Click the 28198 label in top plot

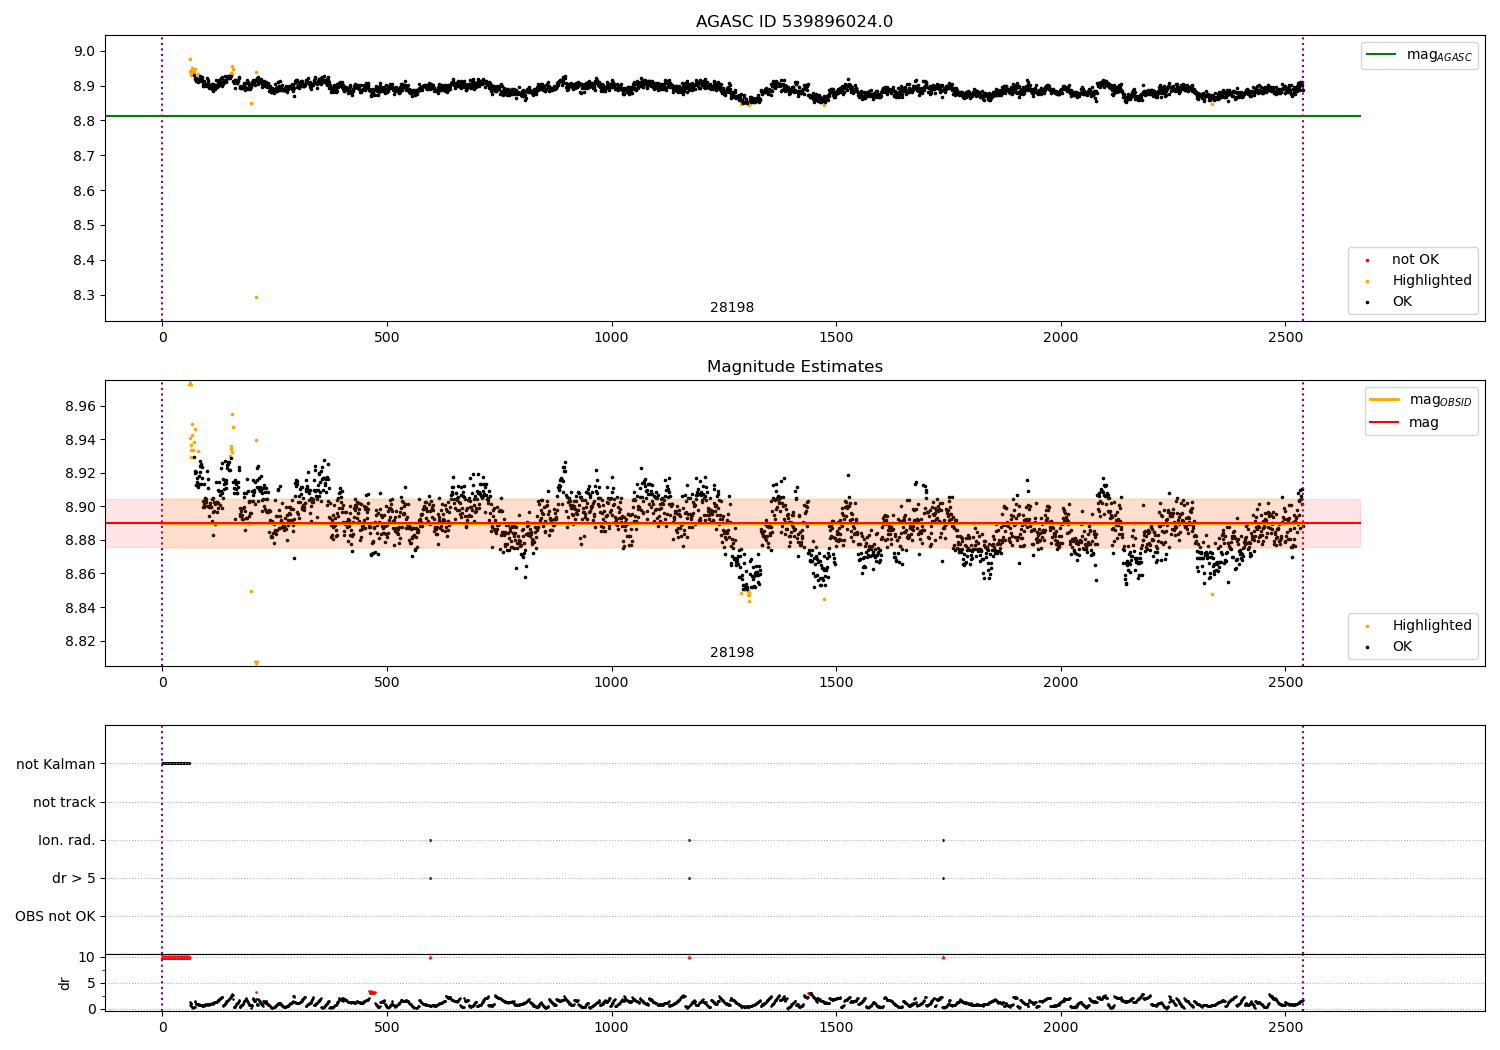pos(732,308)
